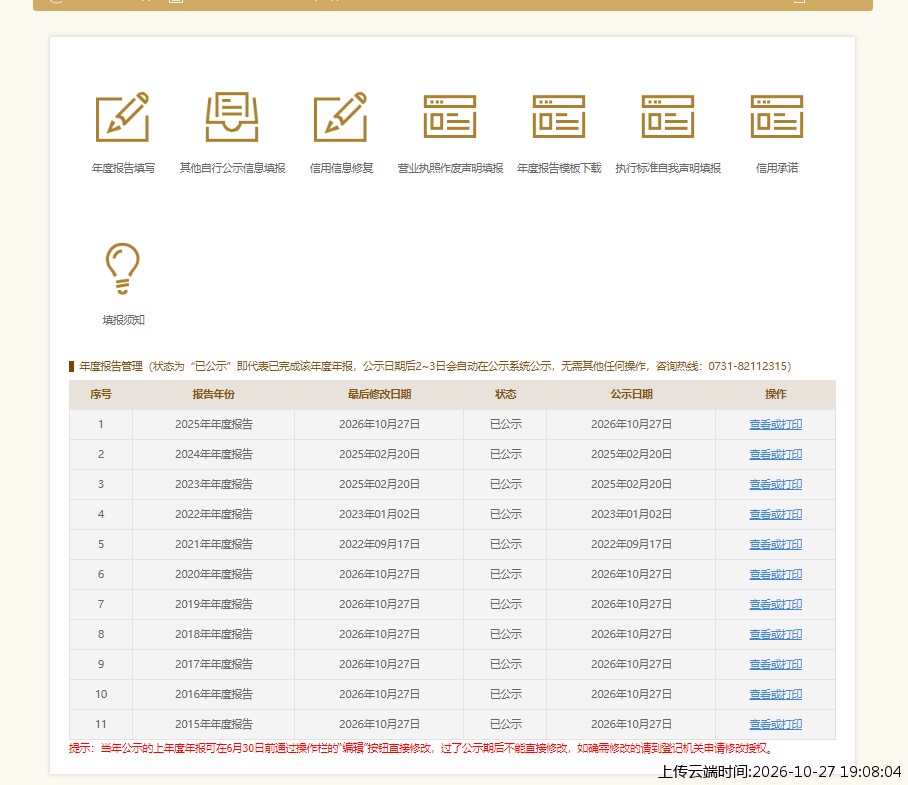Click the 2025年年度报告 cell
908x785 pixels.
coord(214,424)
